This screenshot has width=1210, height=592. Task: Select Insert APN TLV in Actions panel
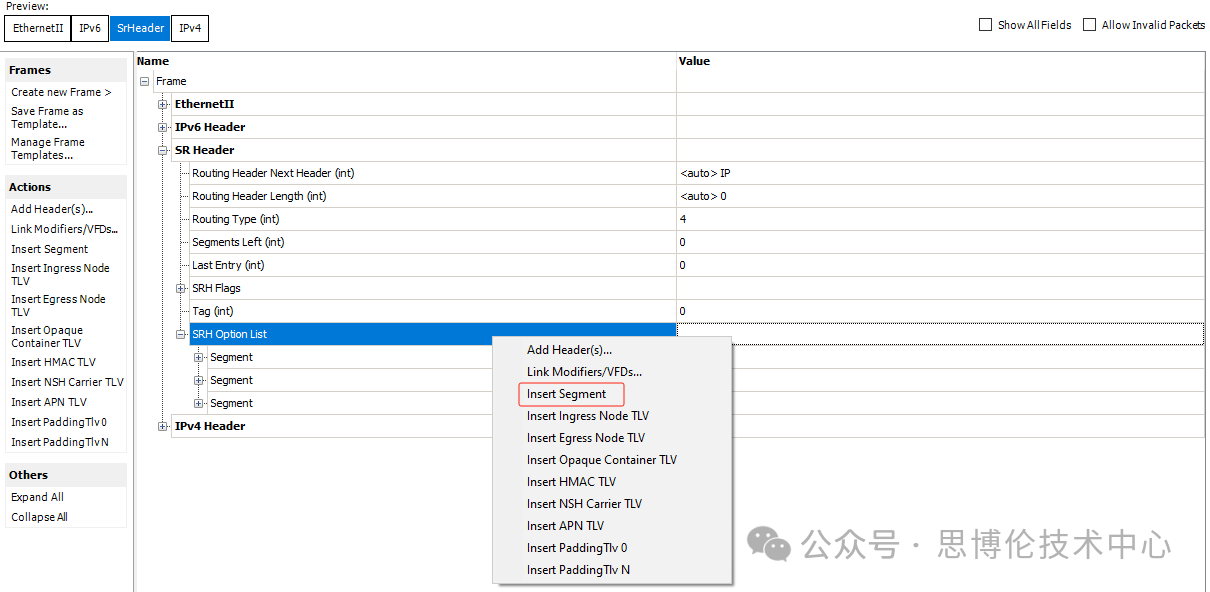click(x=49, y=402)
